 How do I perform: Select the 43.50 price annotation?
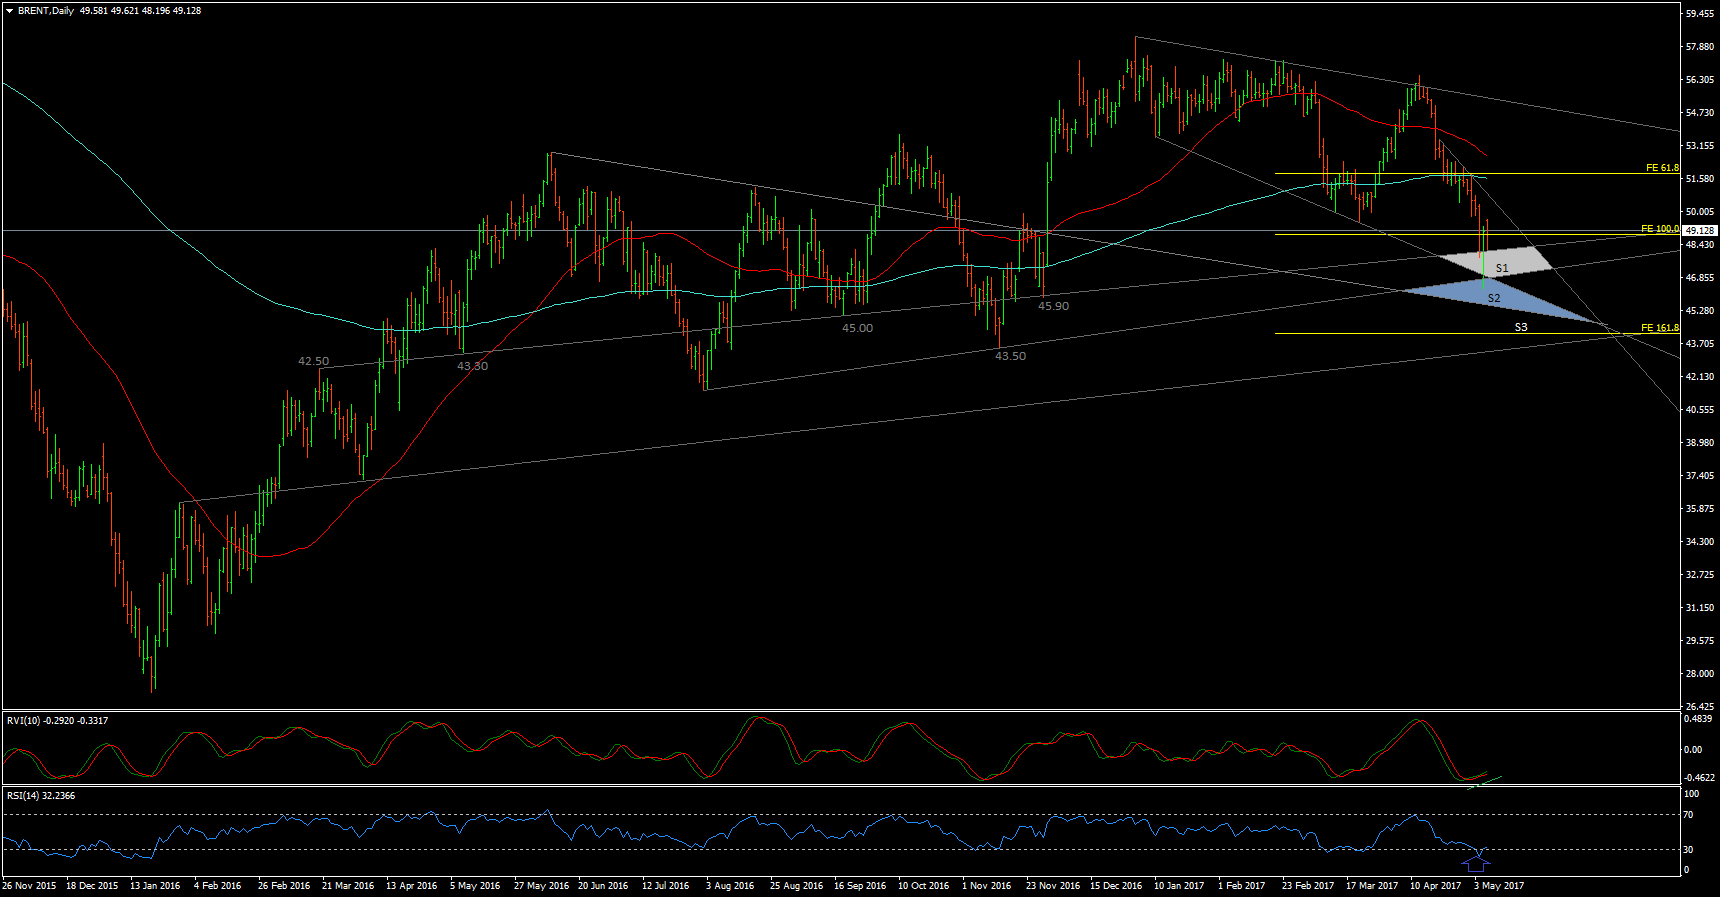[x=1010, y=356]
